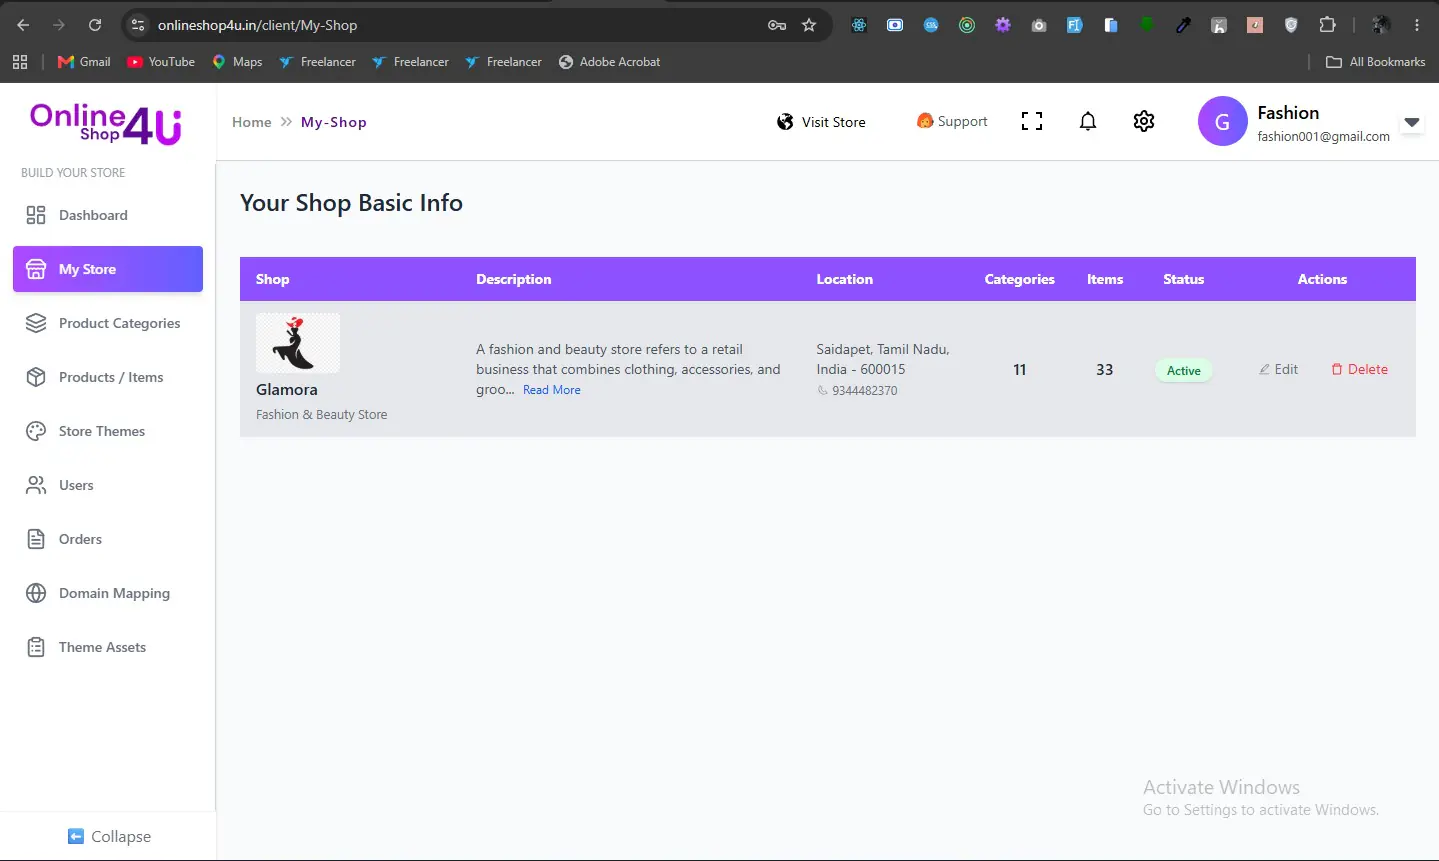Click the items count 33
The image size is (1439, 861).
point(1105,369)
